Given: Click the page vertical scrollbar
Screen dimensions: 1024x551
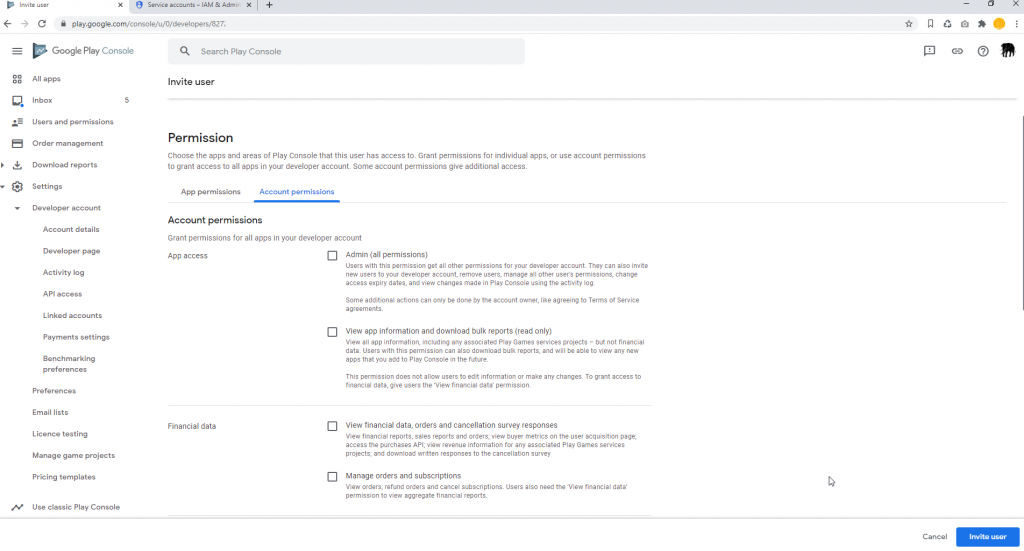Looking at the screenshot, I should (x=1021, y=213).
